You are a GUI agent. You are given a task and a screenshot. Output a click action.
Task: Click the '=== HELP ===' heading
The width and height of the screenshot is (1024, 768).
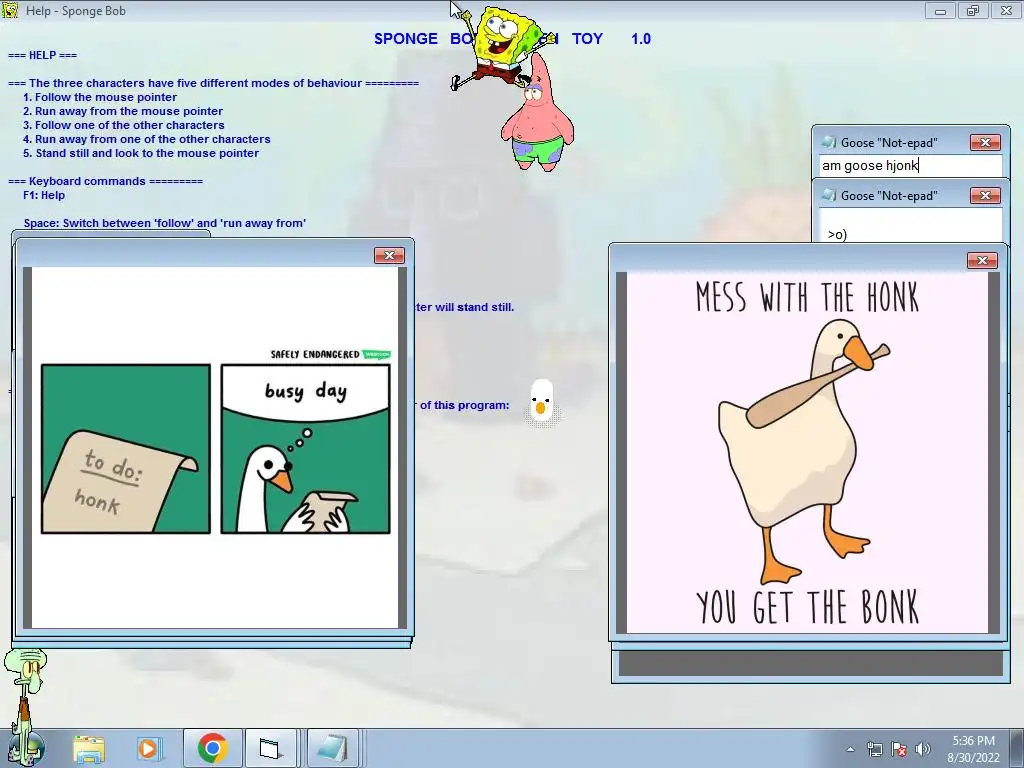point(42,56)
